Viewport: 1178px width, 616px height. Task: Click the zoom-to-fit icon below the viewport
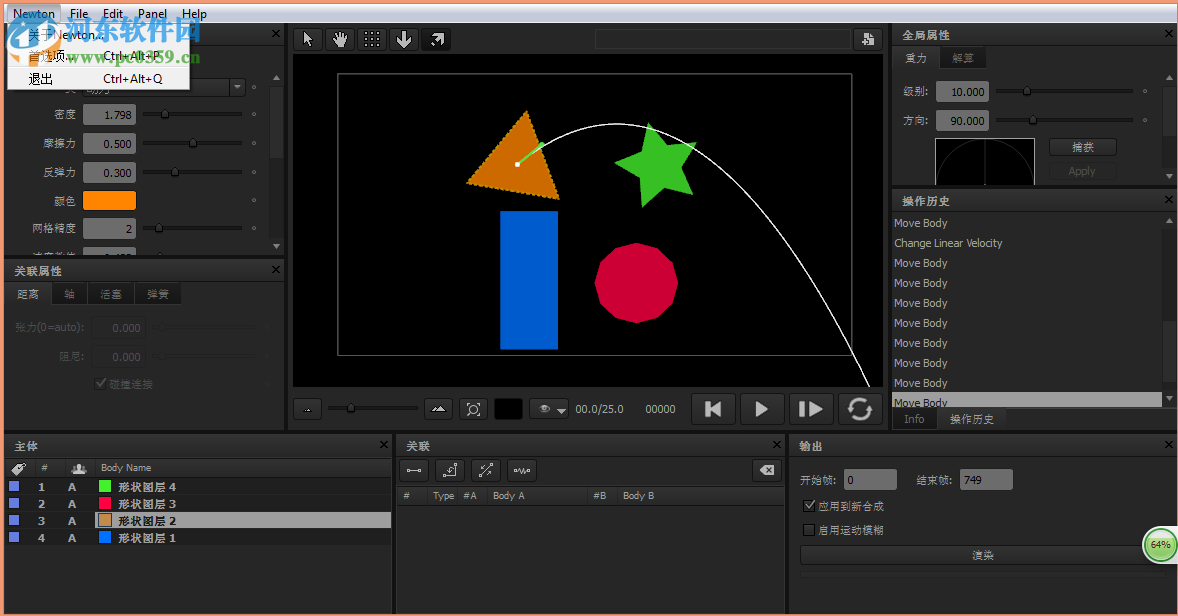[473, 408]
